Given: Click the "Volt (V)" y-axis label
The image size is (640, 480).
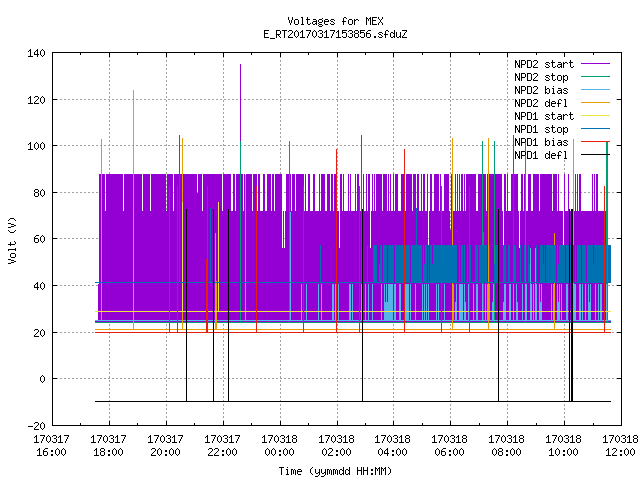Looking at the screenshot, I should click(12, 241).
